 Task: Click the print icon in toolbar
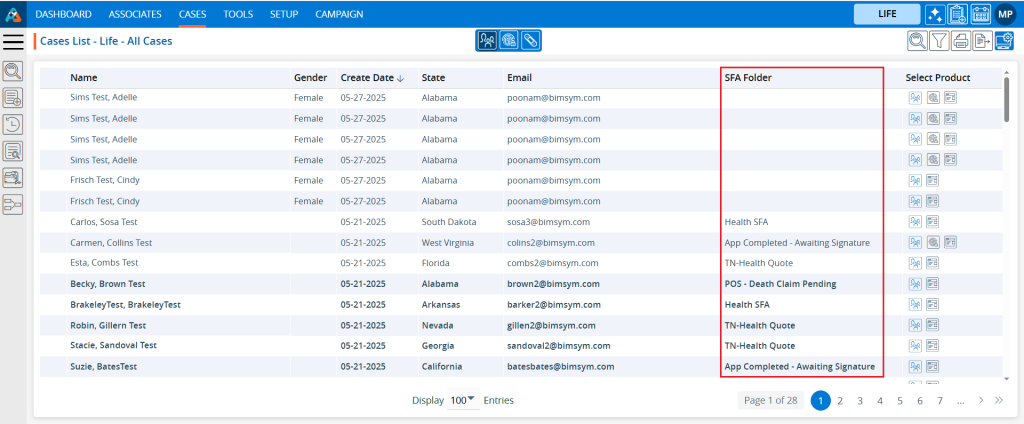[961, 41]
